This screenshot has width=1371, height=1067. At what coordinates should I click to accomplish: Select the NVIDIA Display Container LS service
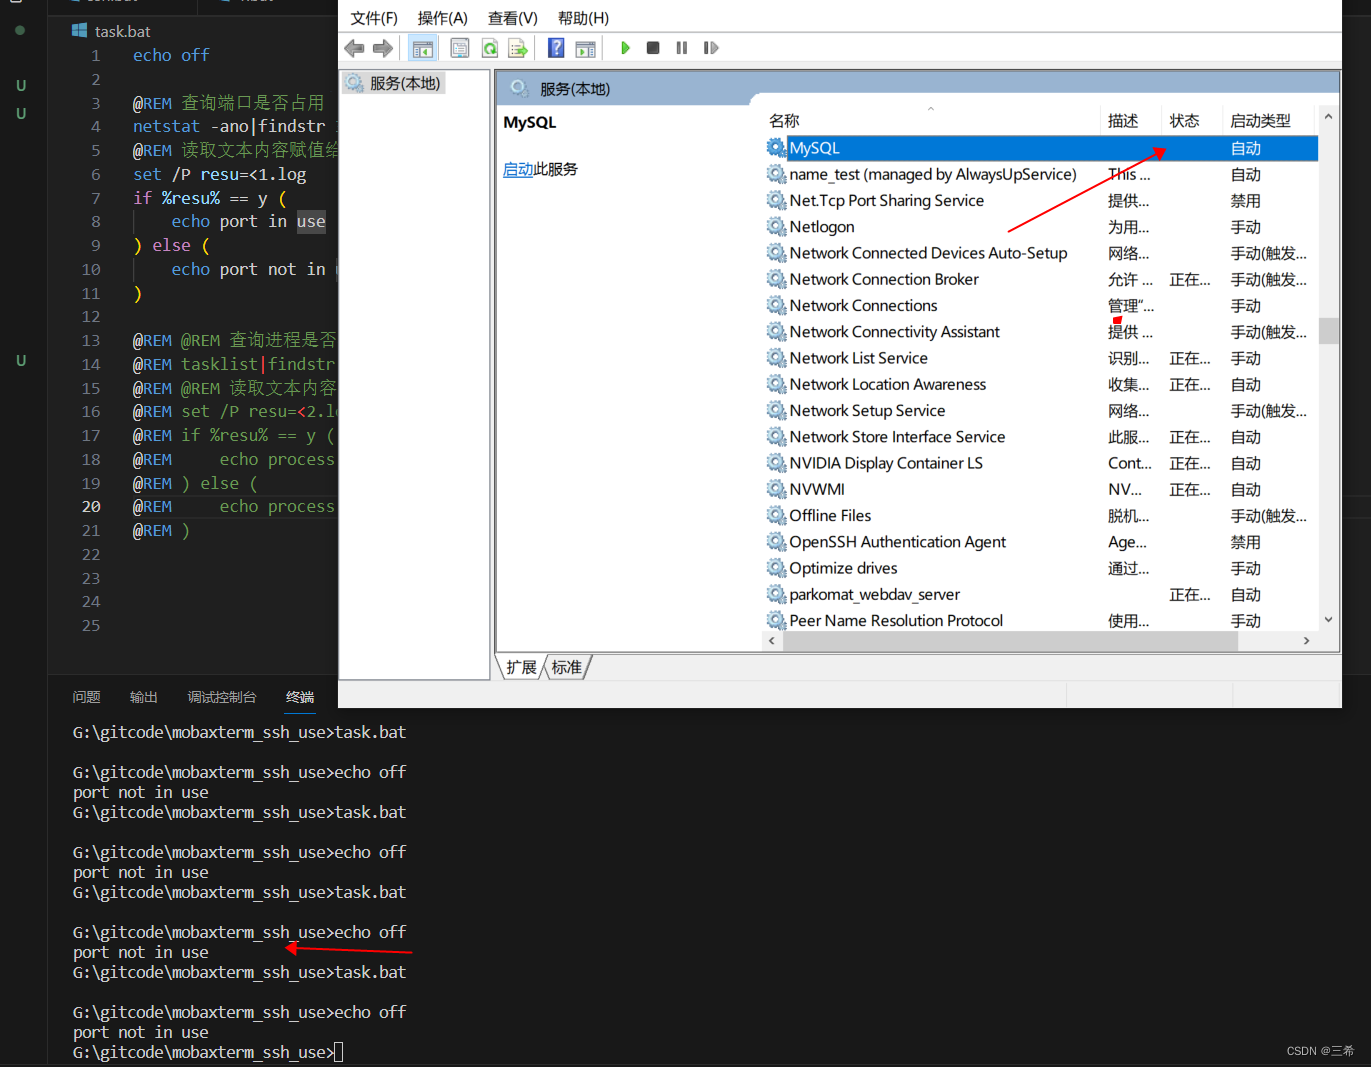click(1041, 463)
